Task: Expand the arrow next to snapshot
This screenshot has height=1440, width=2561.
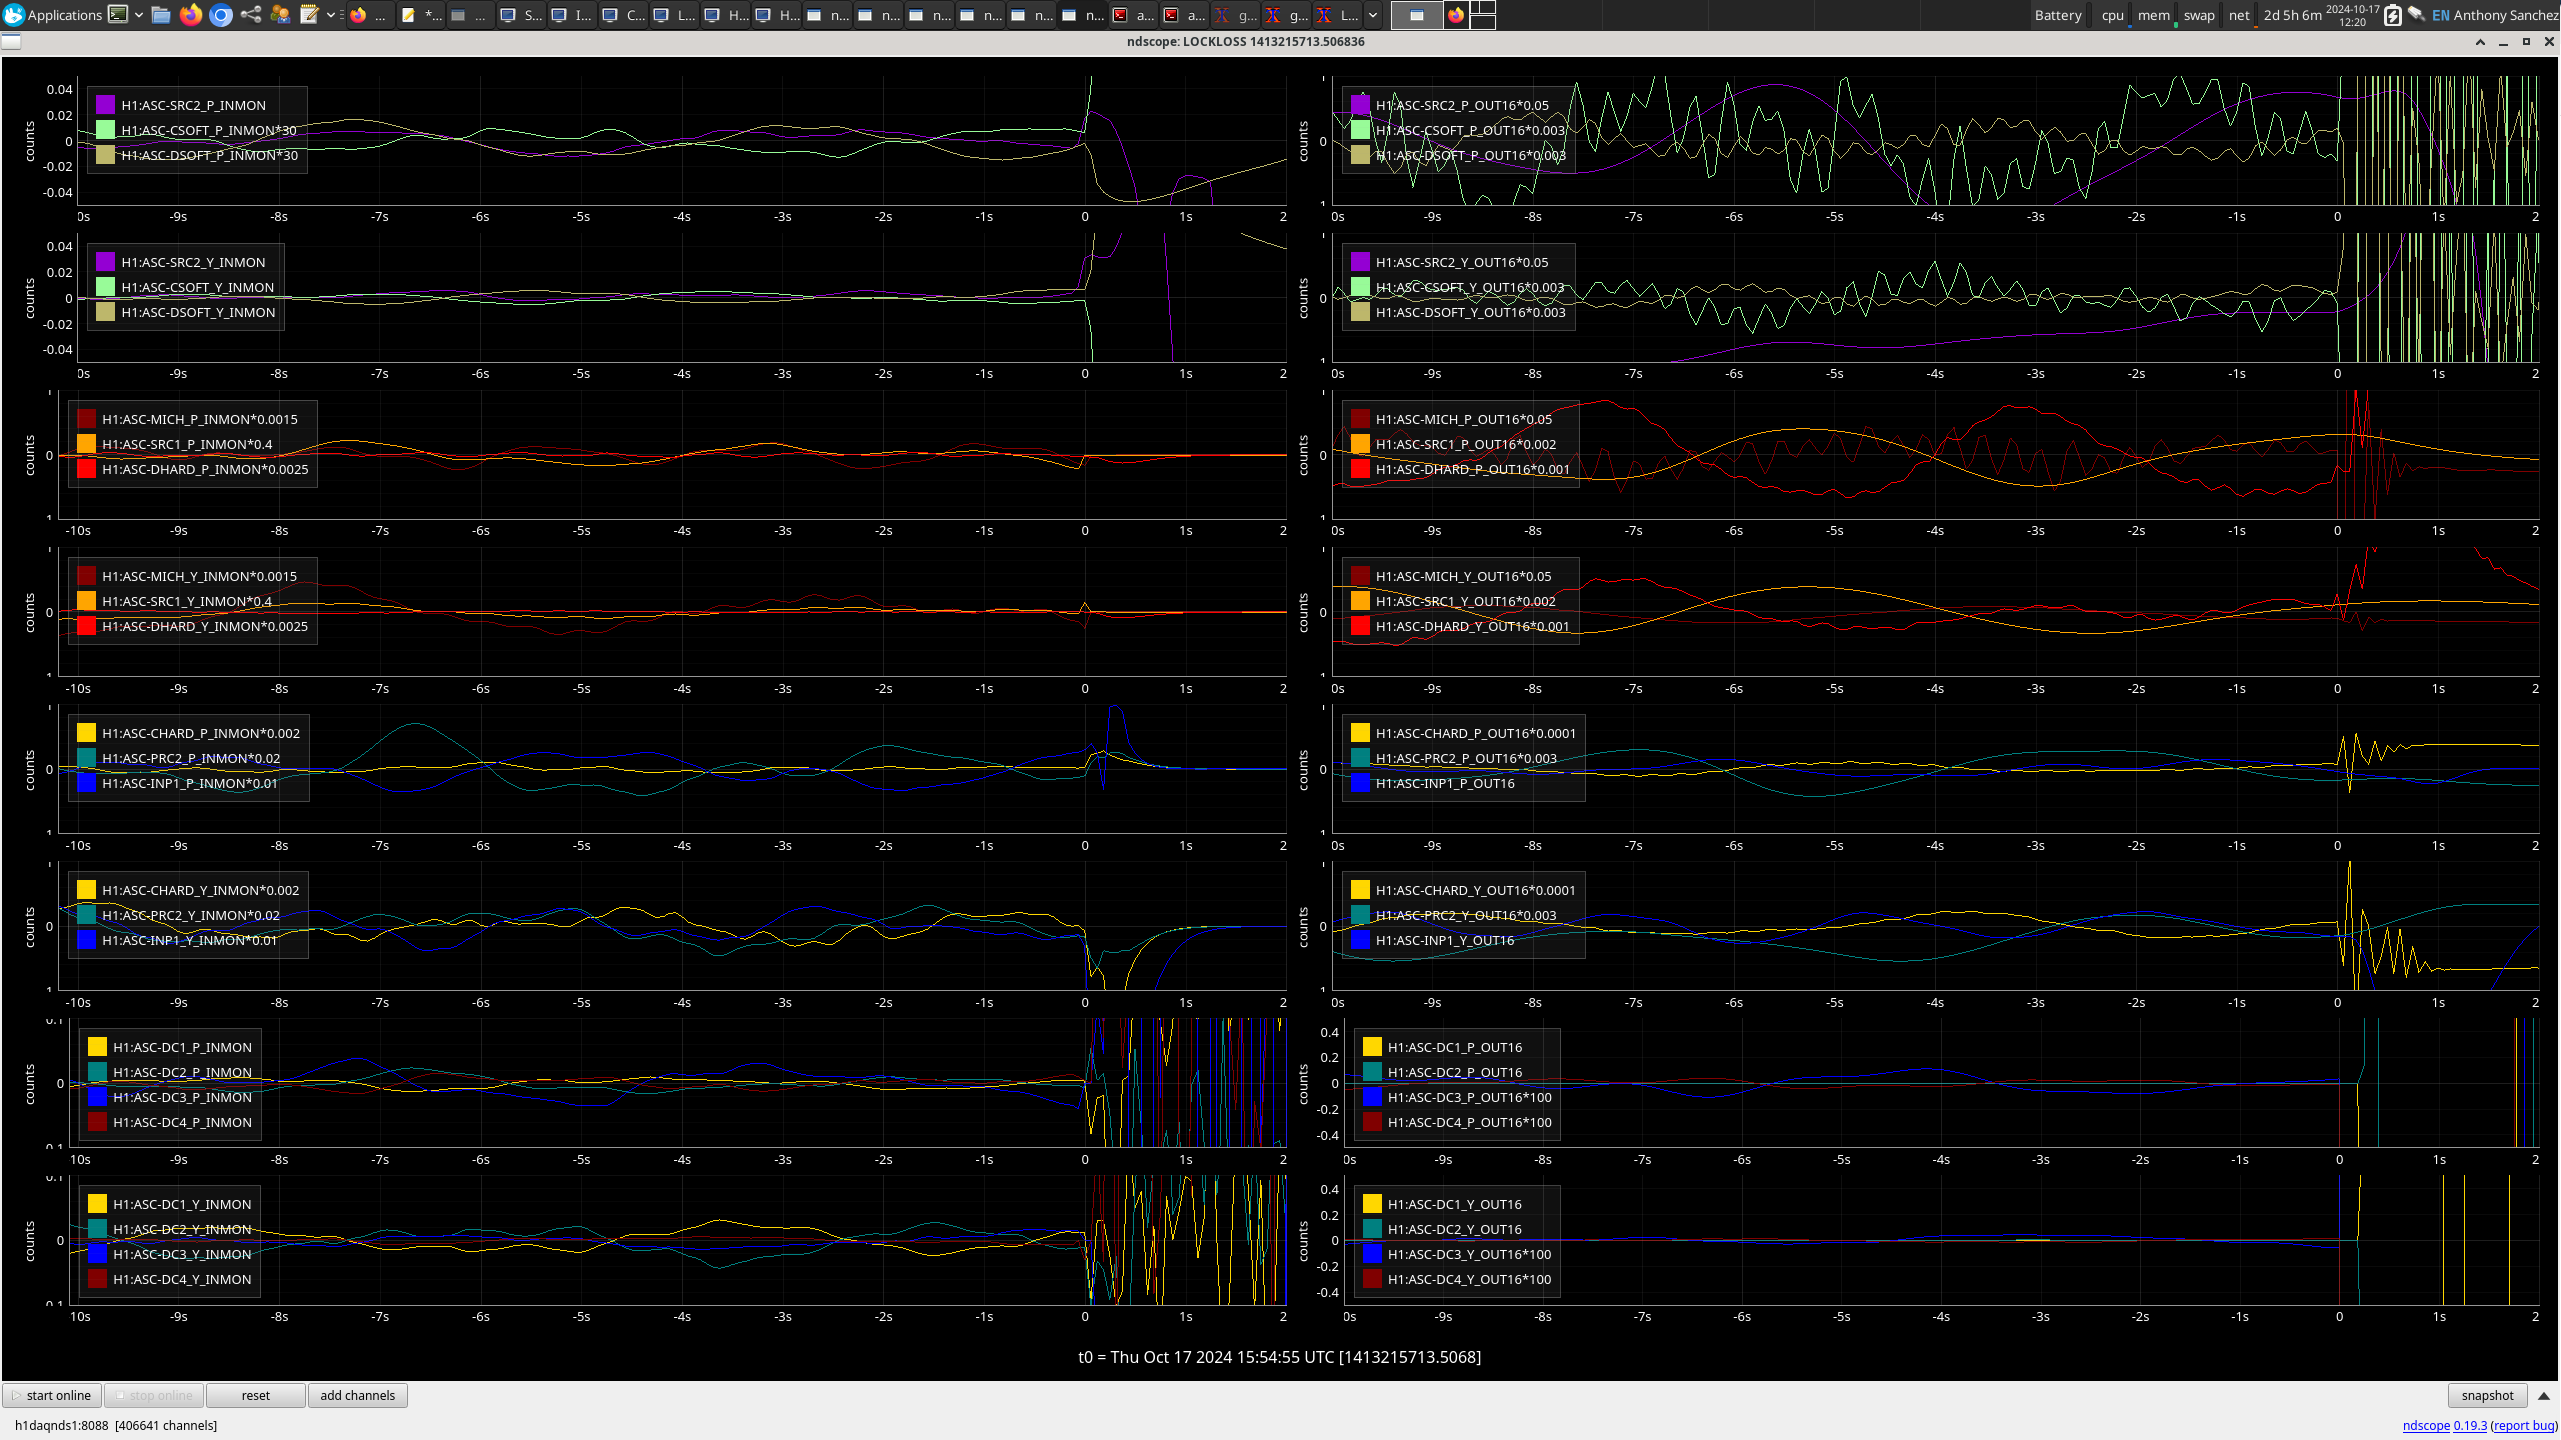Action: coord(2543,1395)
